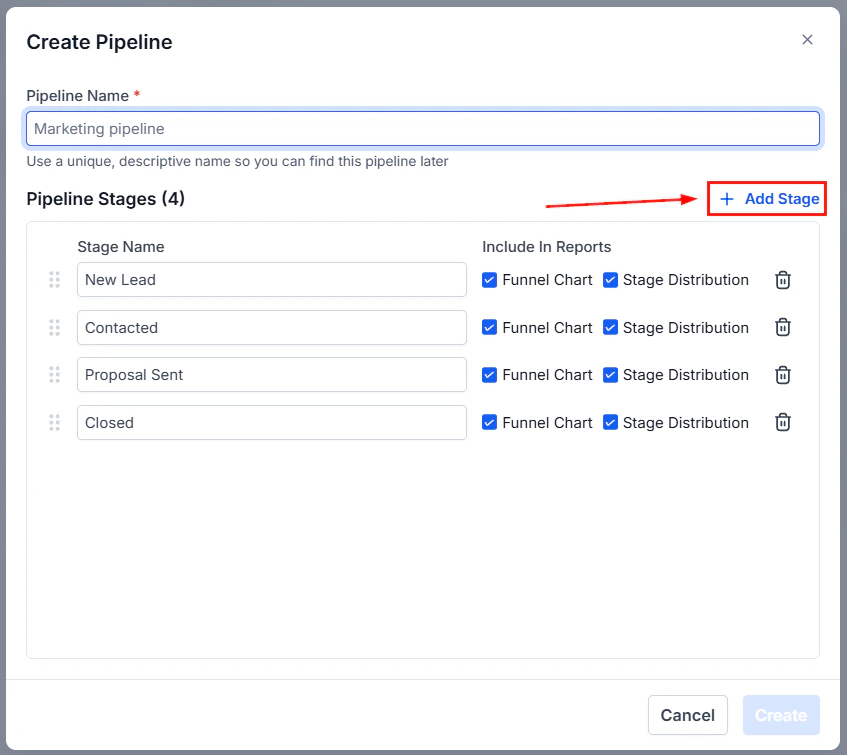Click the drag handle beside Contacted
The width and height of the screenshot is (847, 755).
pyautogui.click(x=55, y=327)
